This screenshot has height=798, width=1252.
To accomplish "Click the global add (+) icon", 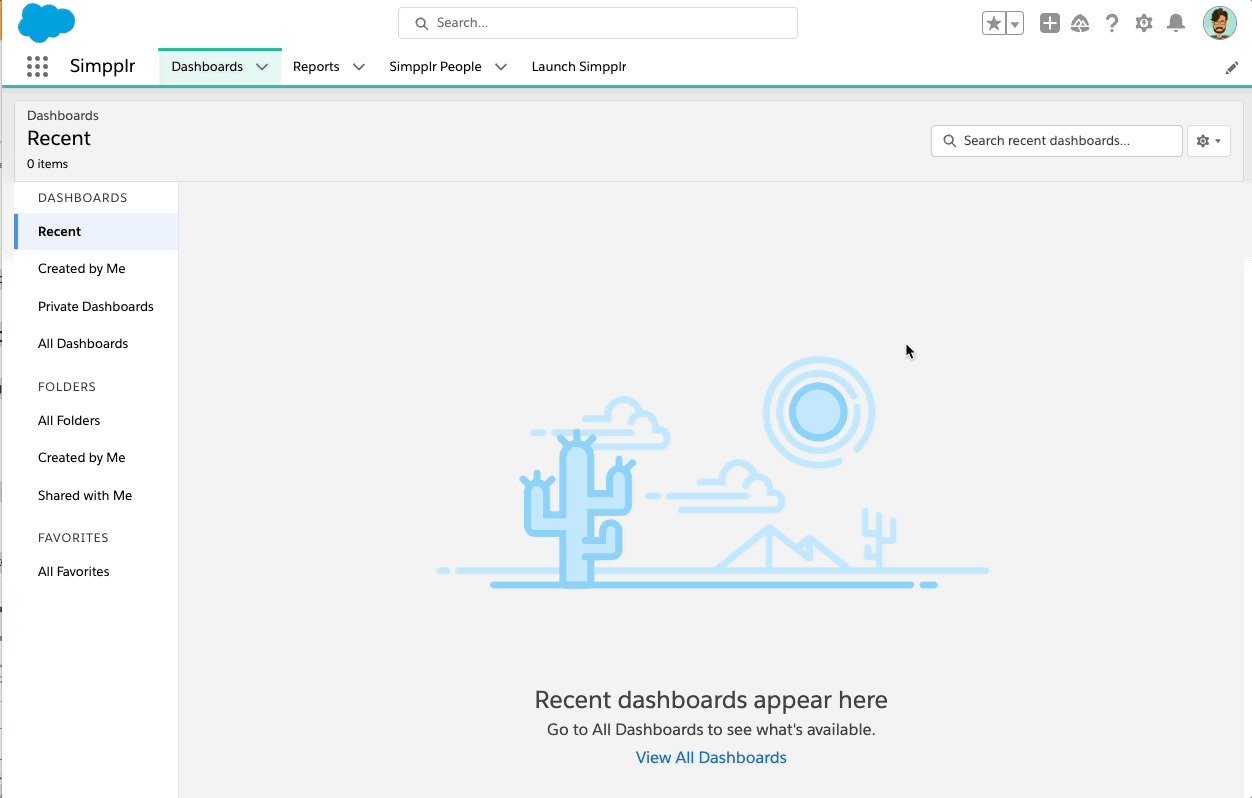I will (x=1049, y=22).
